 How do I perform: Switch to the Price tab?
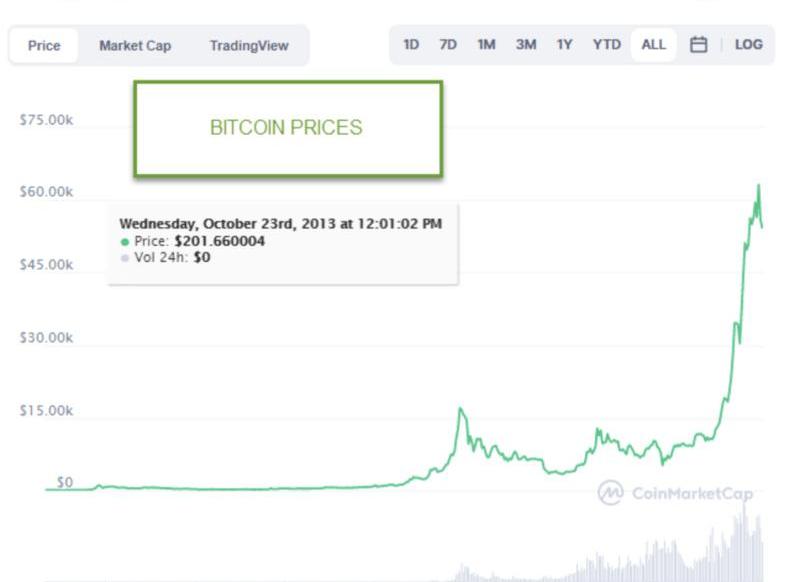coord(44,46)
